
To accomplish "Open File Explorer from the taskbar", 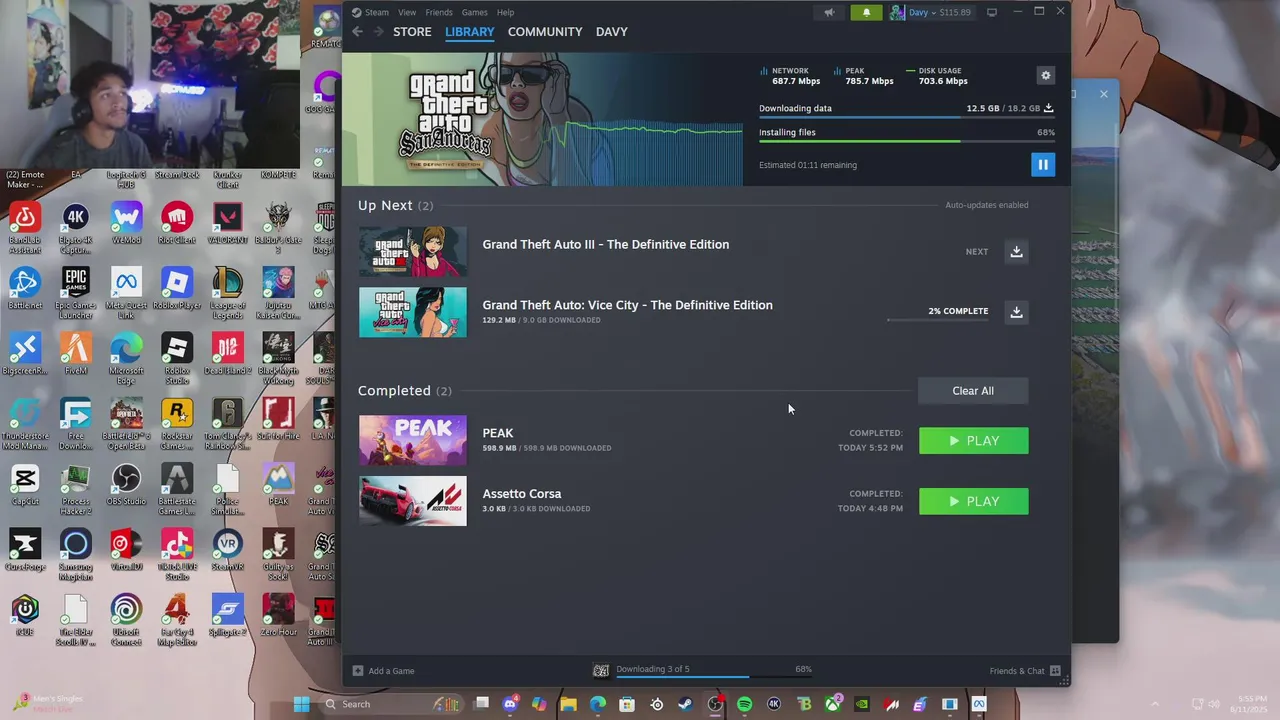I will (568, 704).
